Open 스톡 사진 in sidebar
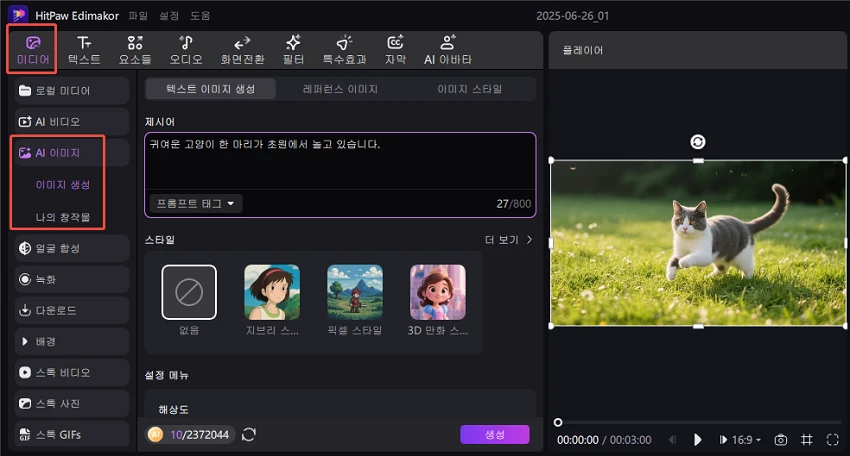 point(72,403)
